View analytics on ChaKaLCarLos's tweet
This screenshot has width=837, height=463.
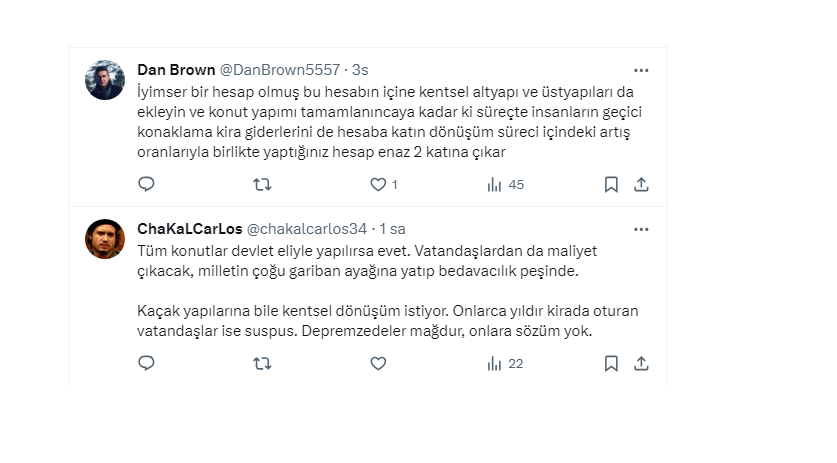[x=494, y=363]
